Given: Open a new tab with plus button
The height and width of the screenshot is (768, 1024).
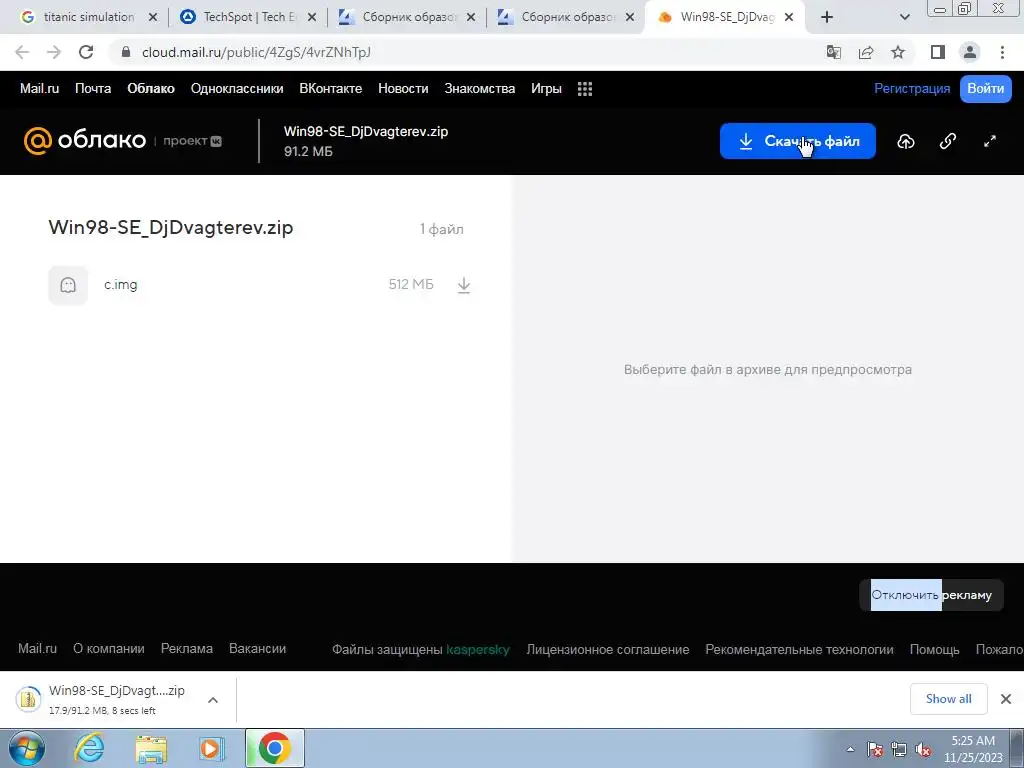Looking at the screenshot, I should 827,18.
